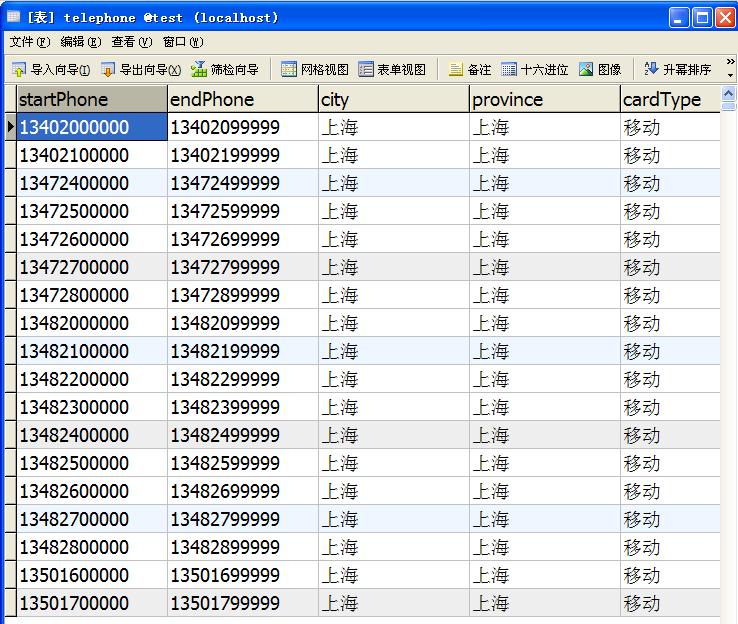The width and height of the screenshot is (738, 624).
Task: Show the 十六进位 hex viewer
Action: tap(535, 70)
